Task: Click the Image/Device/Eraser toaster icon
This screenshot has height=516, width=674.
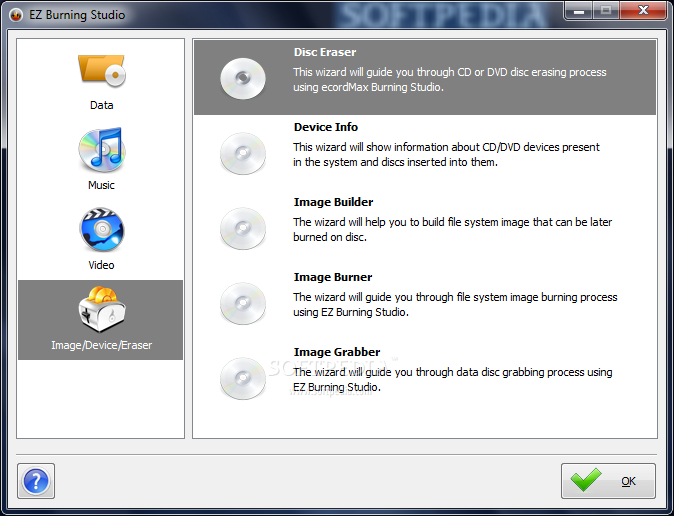Action: tap(101, 309)
